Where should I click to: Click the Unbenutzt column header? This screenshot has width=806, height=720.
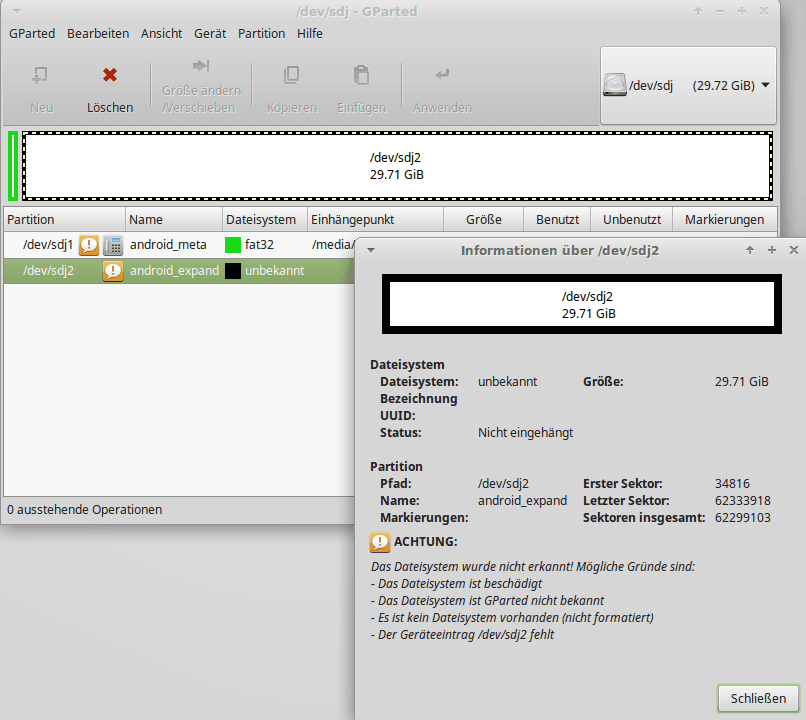click(632, 219)
